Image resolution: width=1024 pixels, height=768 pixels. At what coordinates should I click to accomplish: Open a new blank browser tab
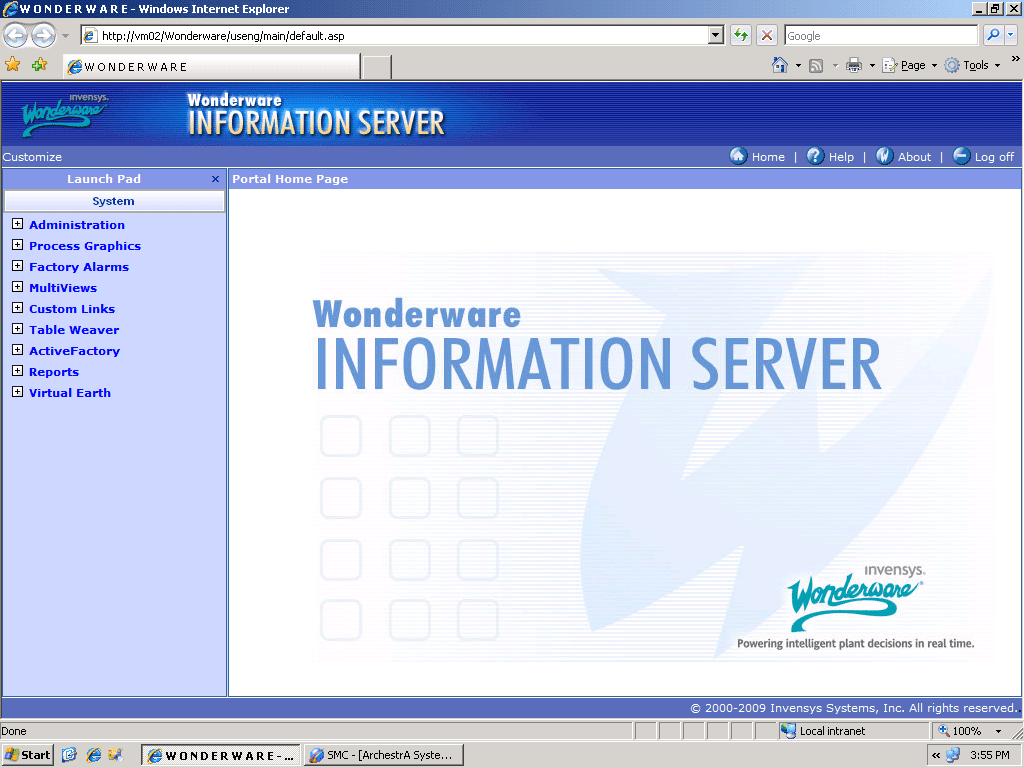pos(376,67)
